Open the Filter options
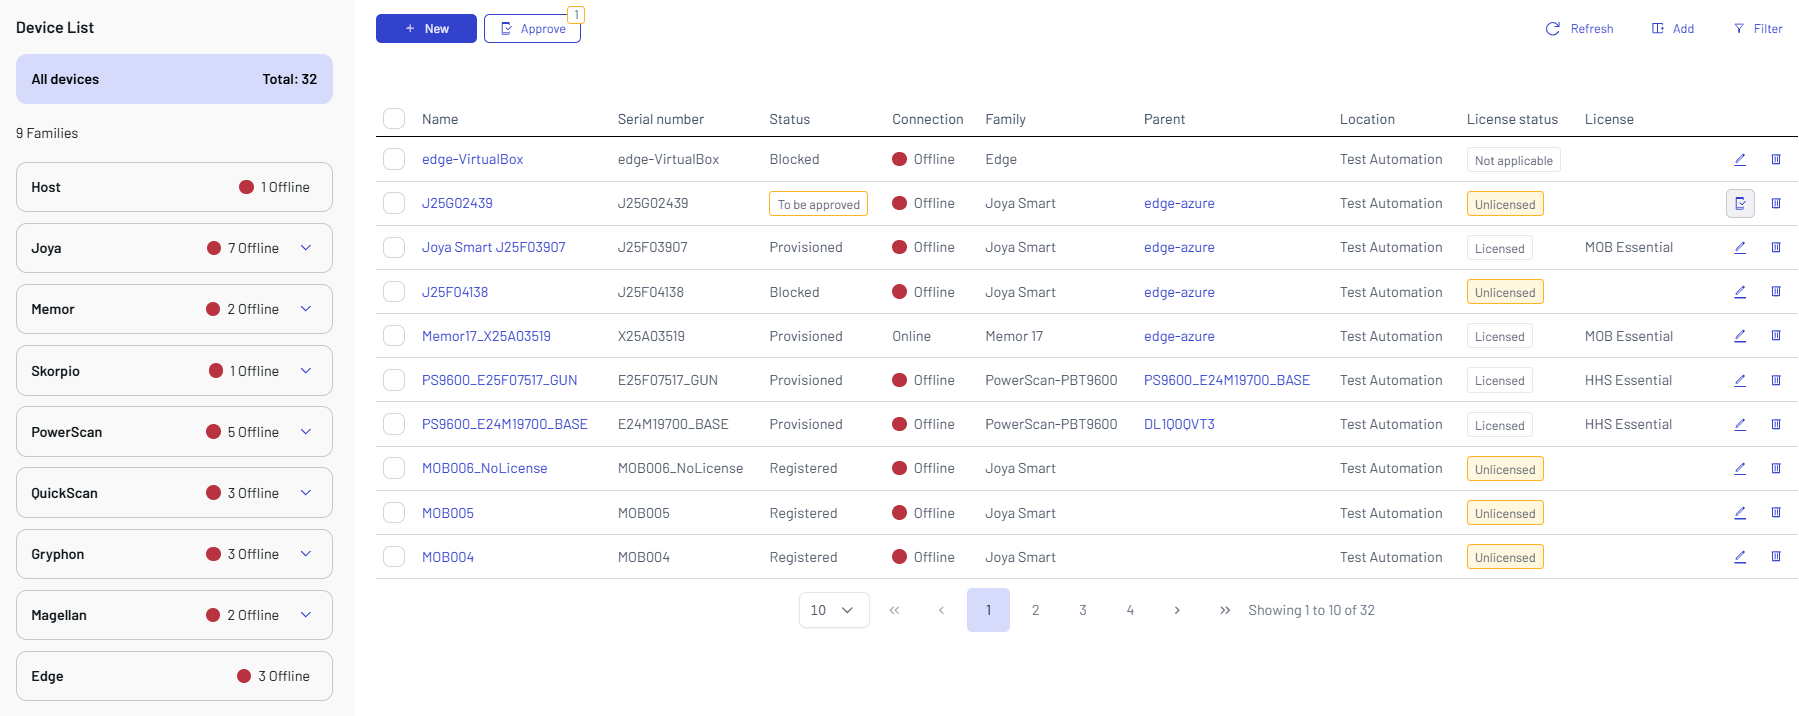 (1758, 29)
